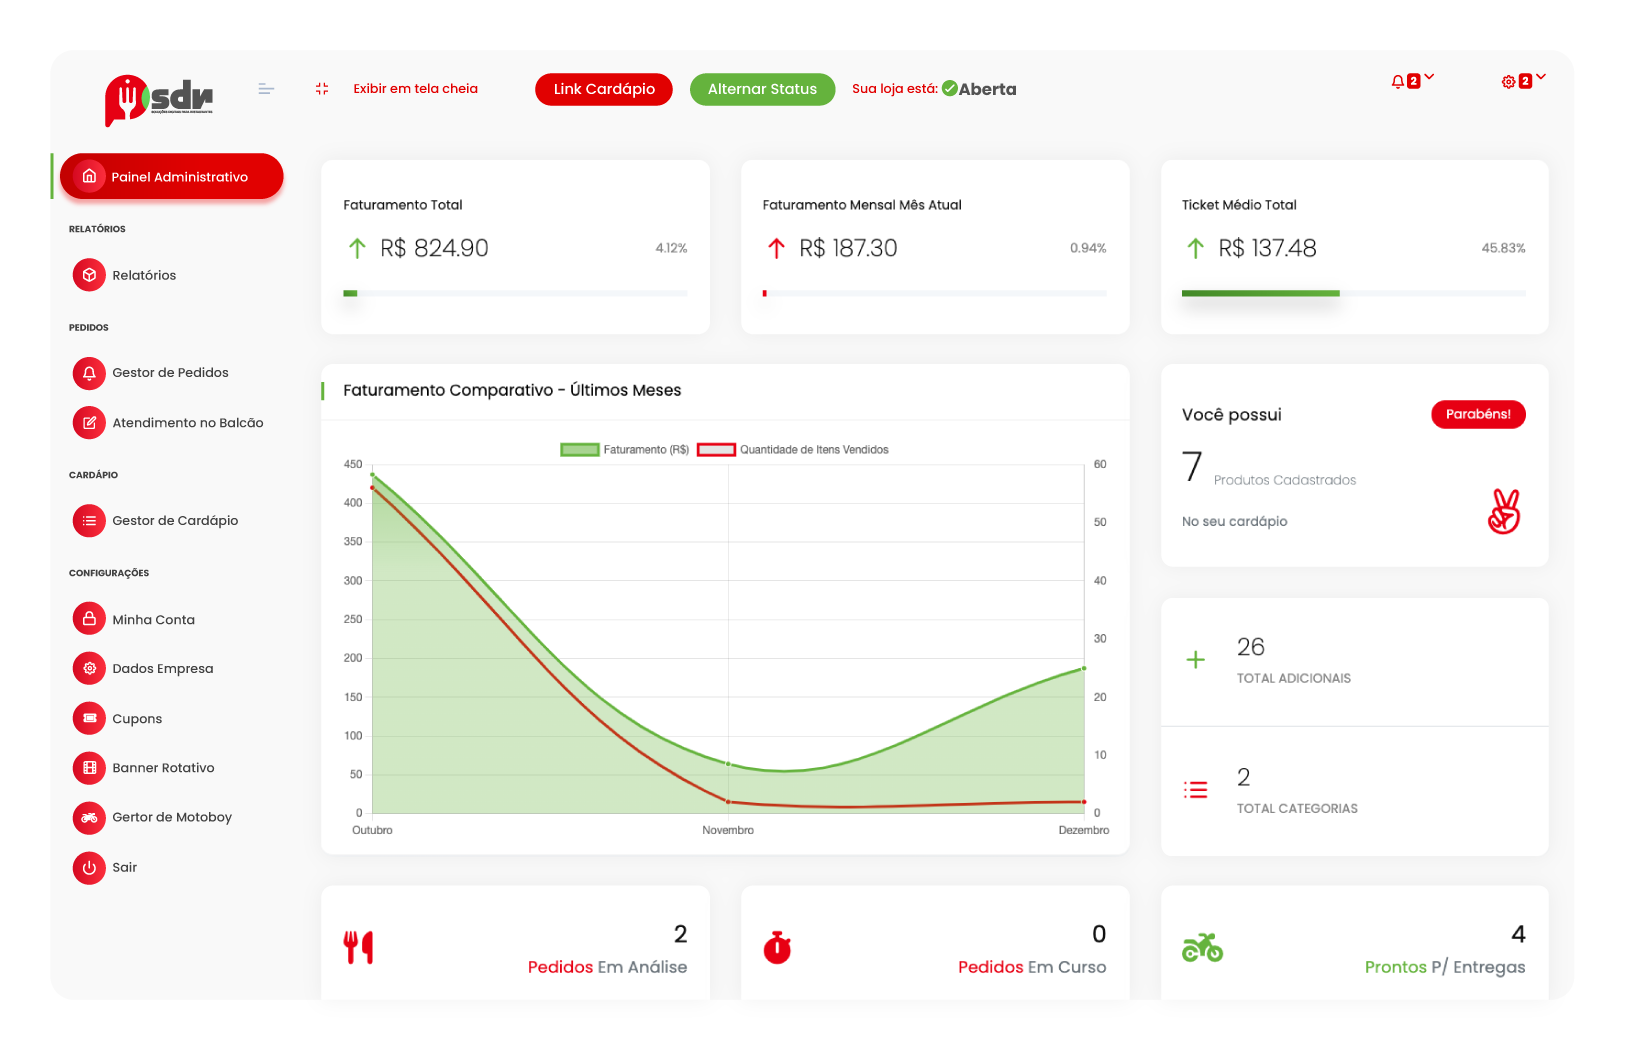This screenshot has height=1050, width=1626.
Task: Click the Faturamento Total up arrow icon
Action: tap(357, 248)
